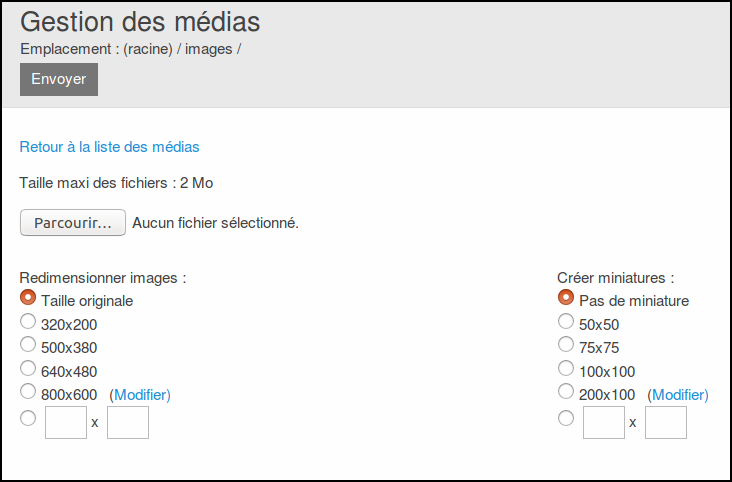Choose the 320x200 image resize option
Image resolution: width=732 pixels, height=482 pixels.
click(28, 322)
